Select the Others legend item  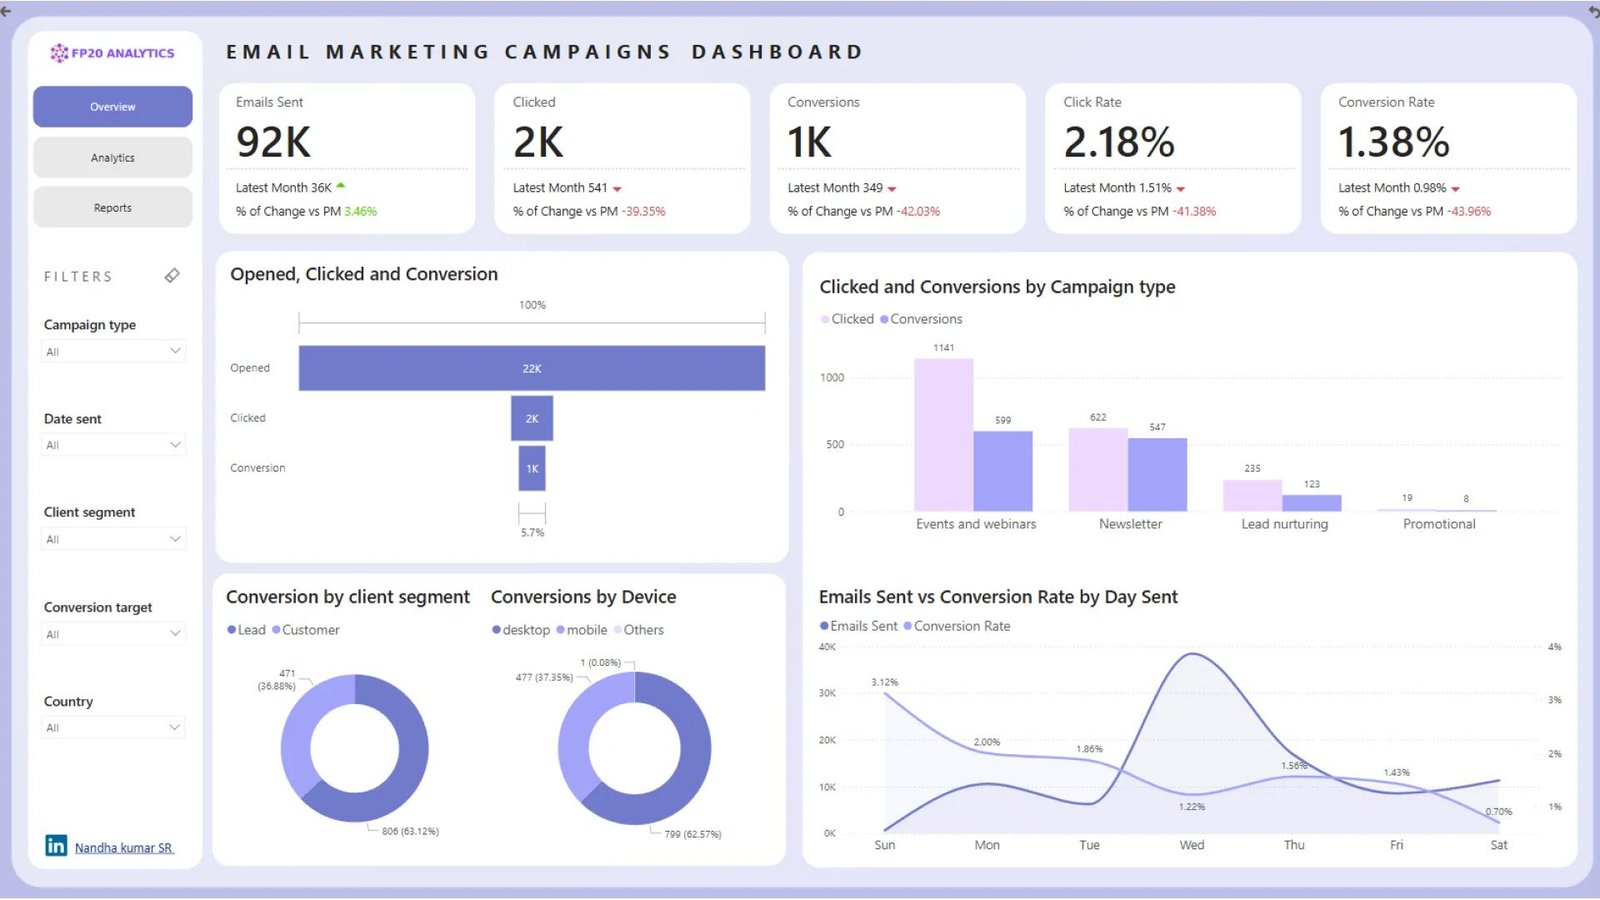(639, 630)
